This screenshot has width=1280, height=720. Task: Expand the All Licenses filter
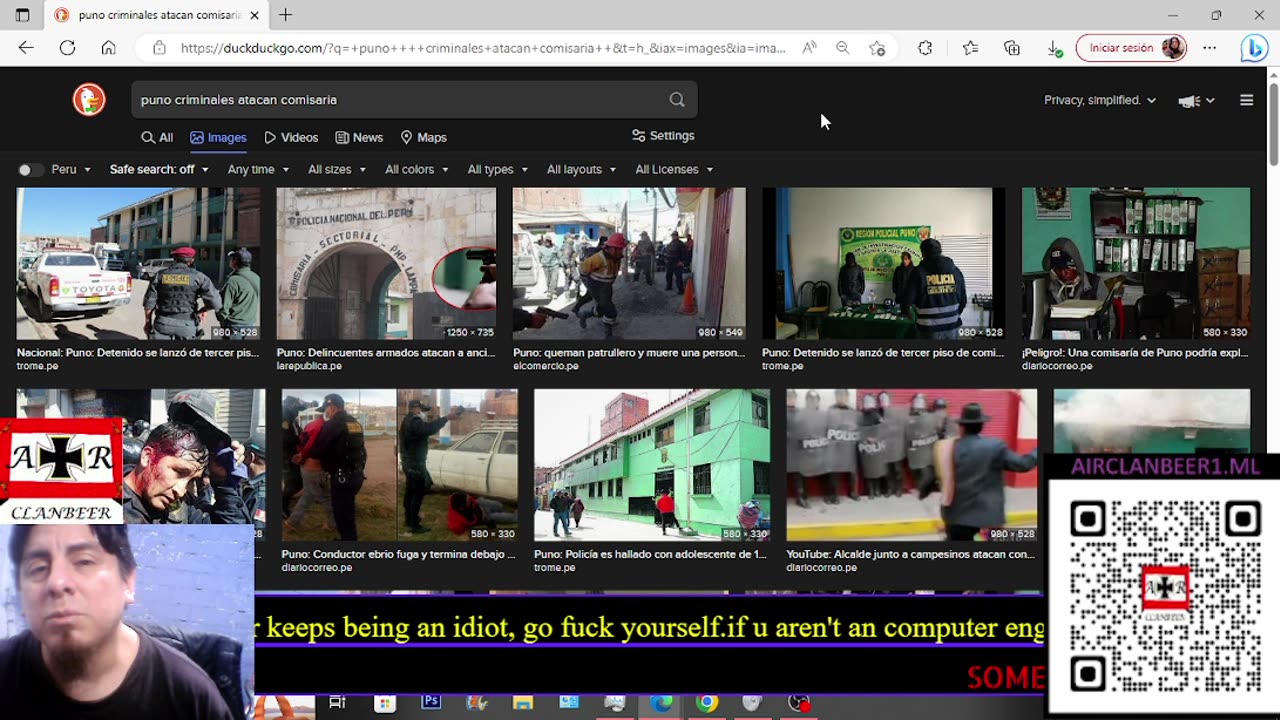tap(674, 170)
